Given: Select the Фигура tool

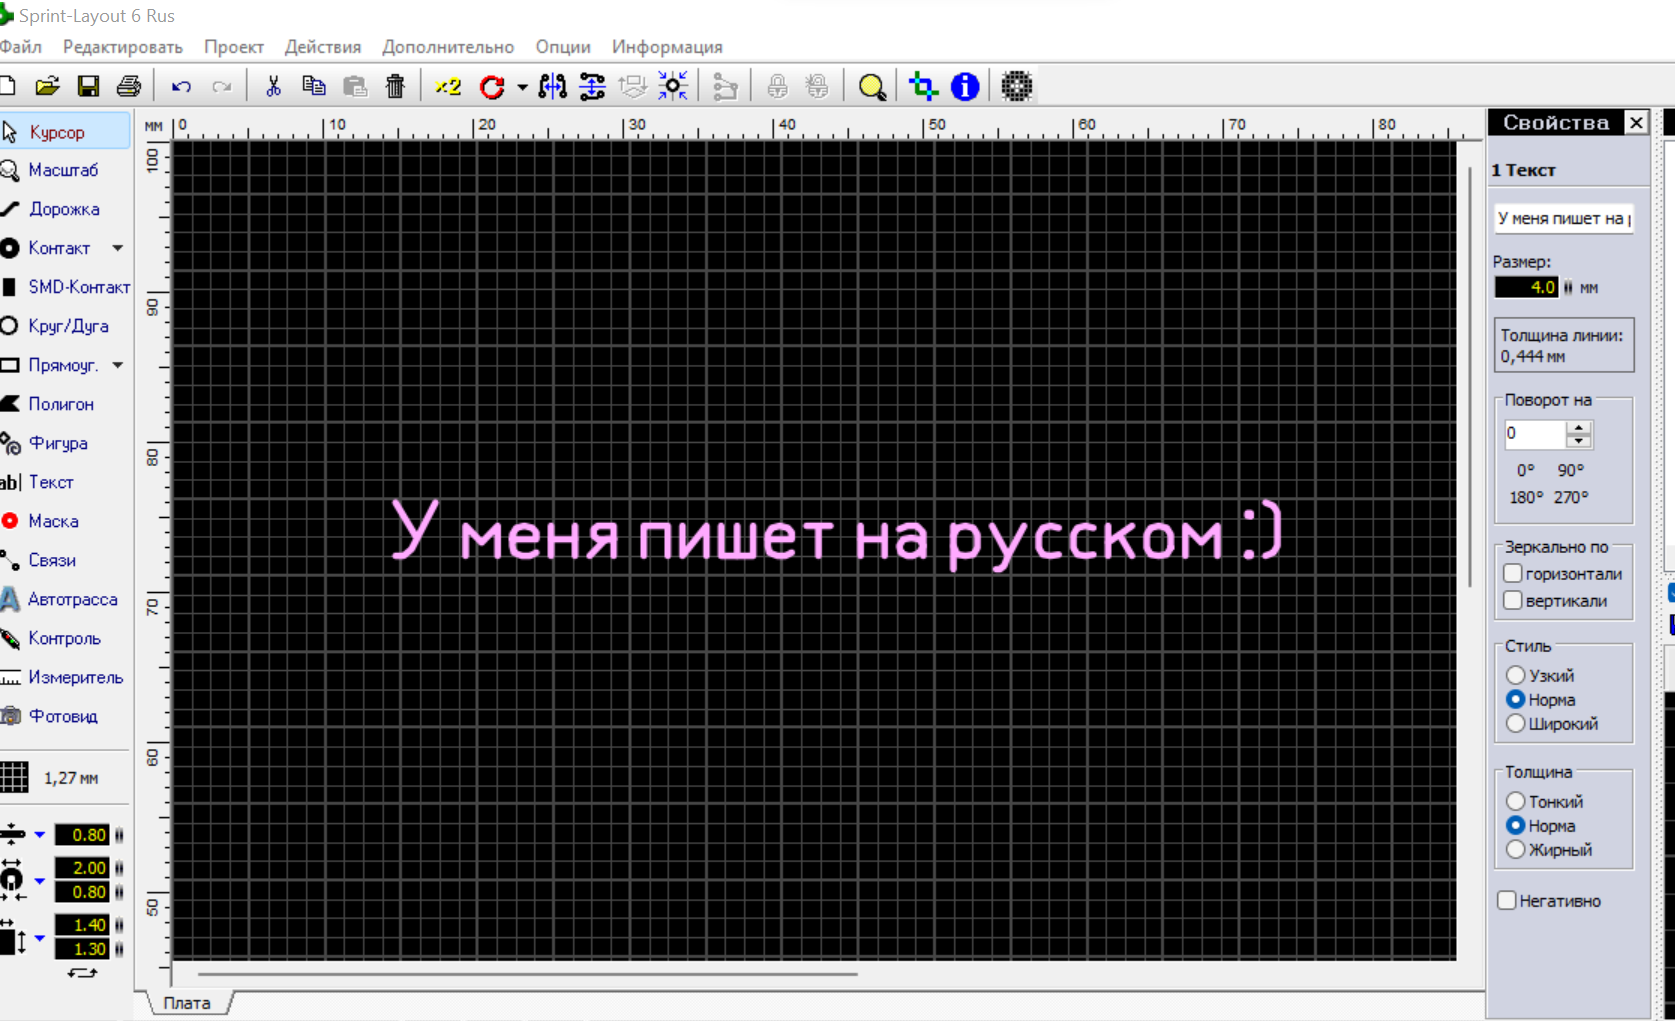Looking at the screenshot, I should tap(65, 443).
